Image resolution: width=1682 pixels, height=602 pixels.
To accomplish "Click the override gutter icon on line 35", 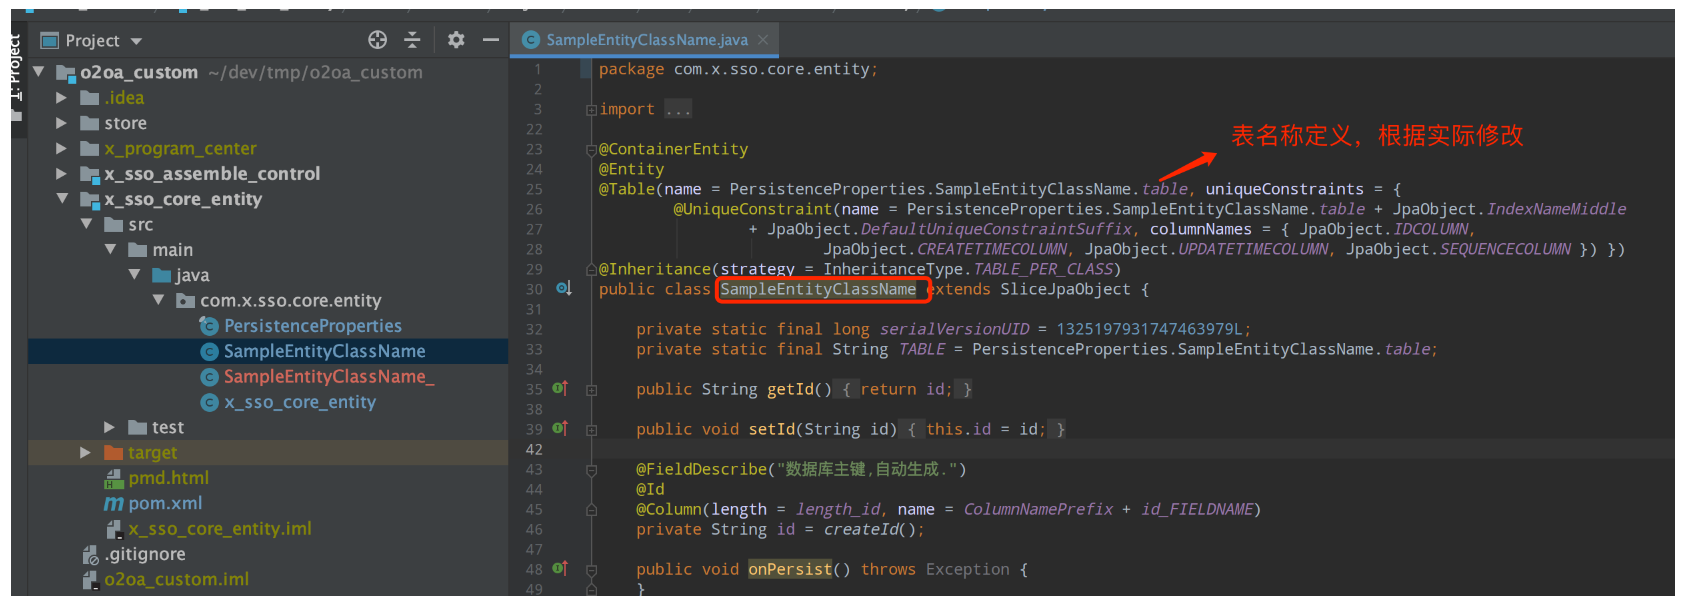I will [x=560, y=389].
